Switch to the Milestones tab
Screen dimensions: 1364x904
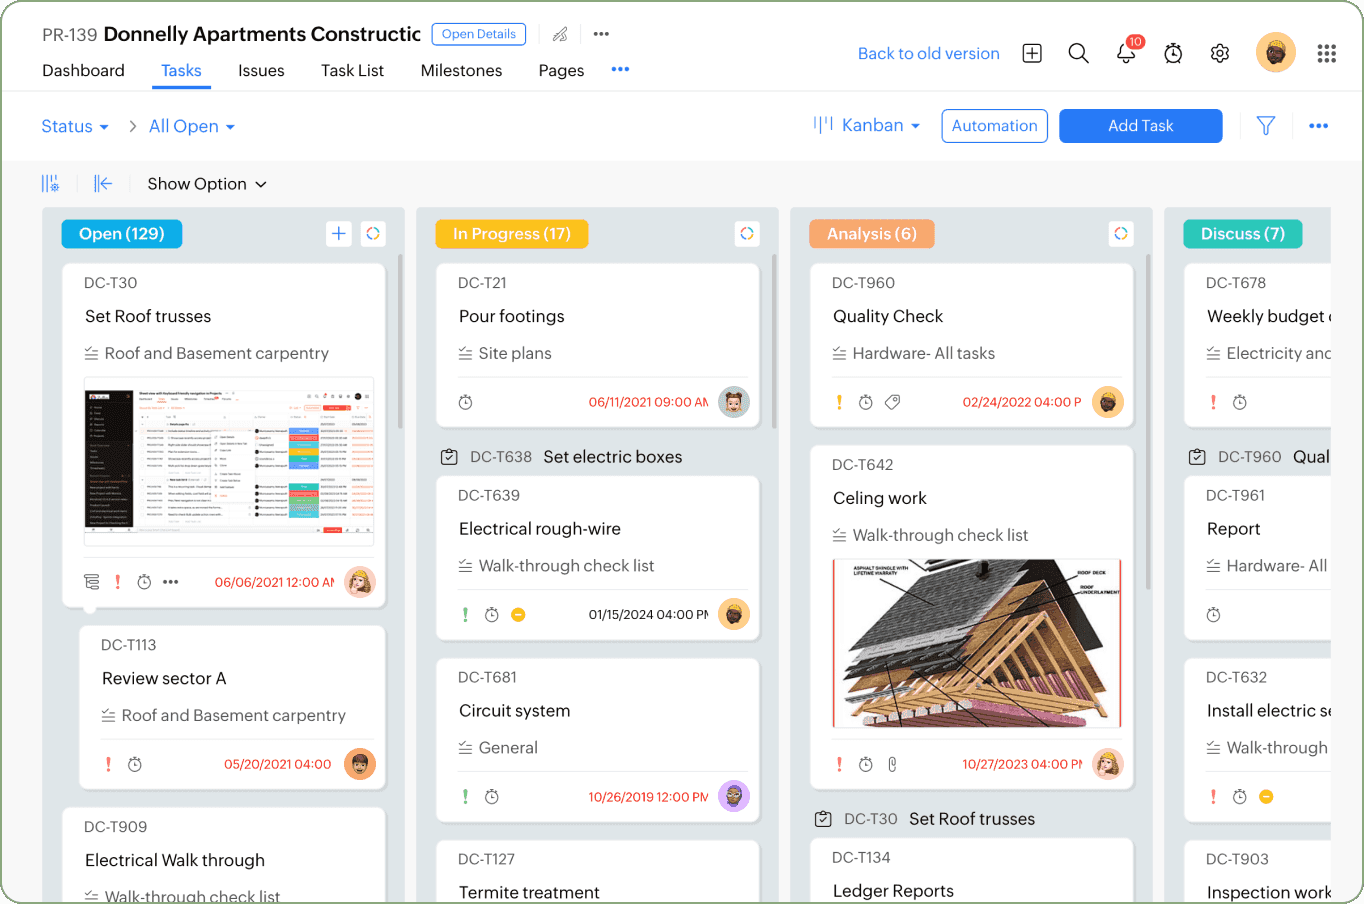tap(461, 71)
